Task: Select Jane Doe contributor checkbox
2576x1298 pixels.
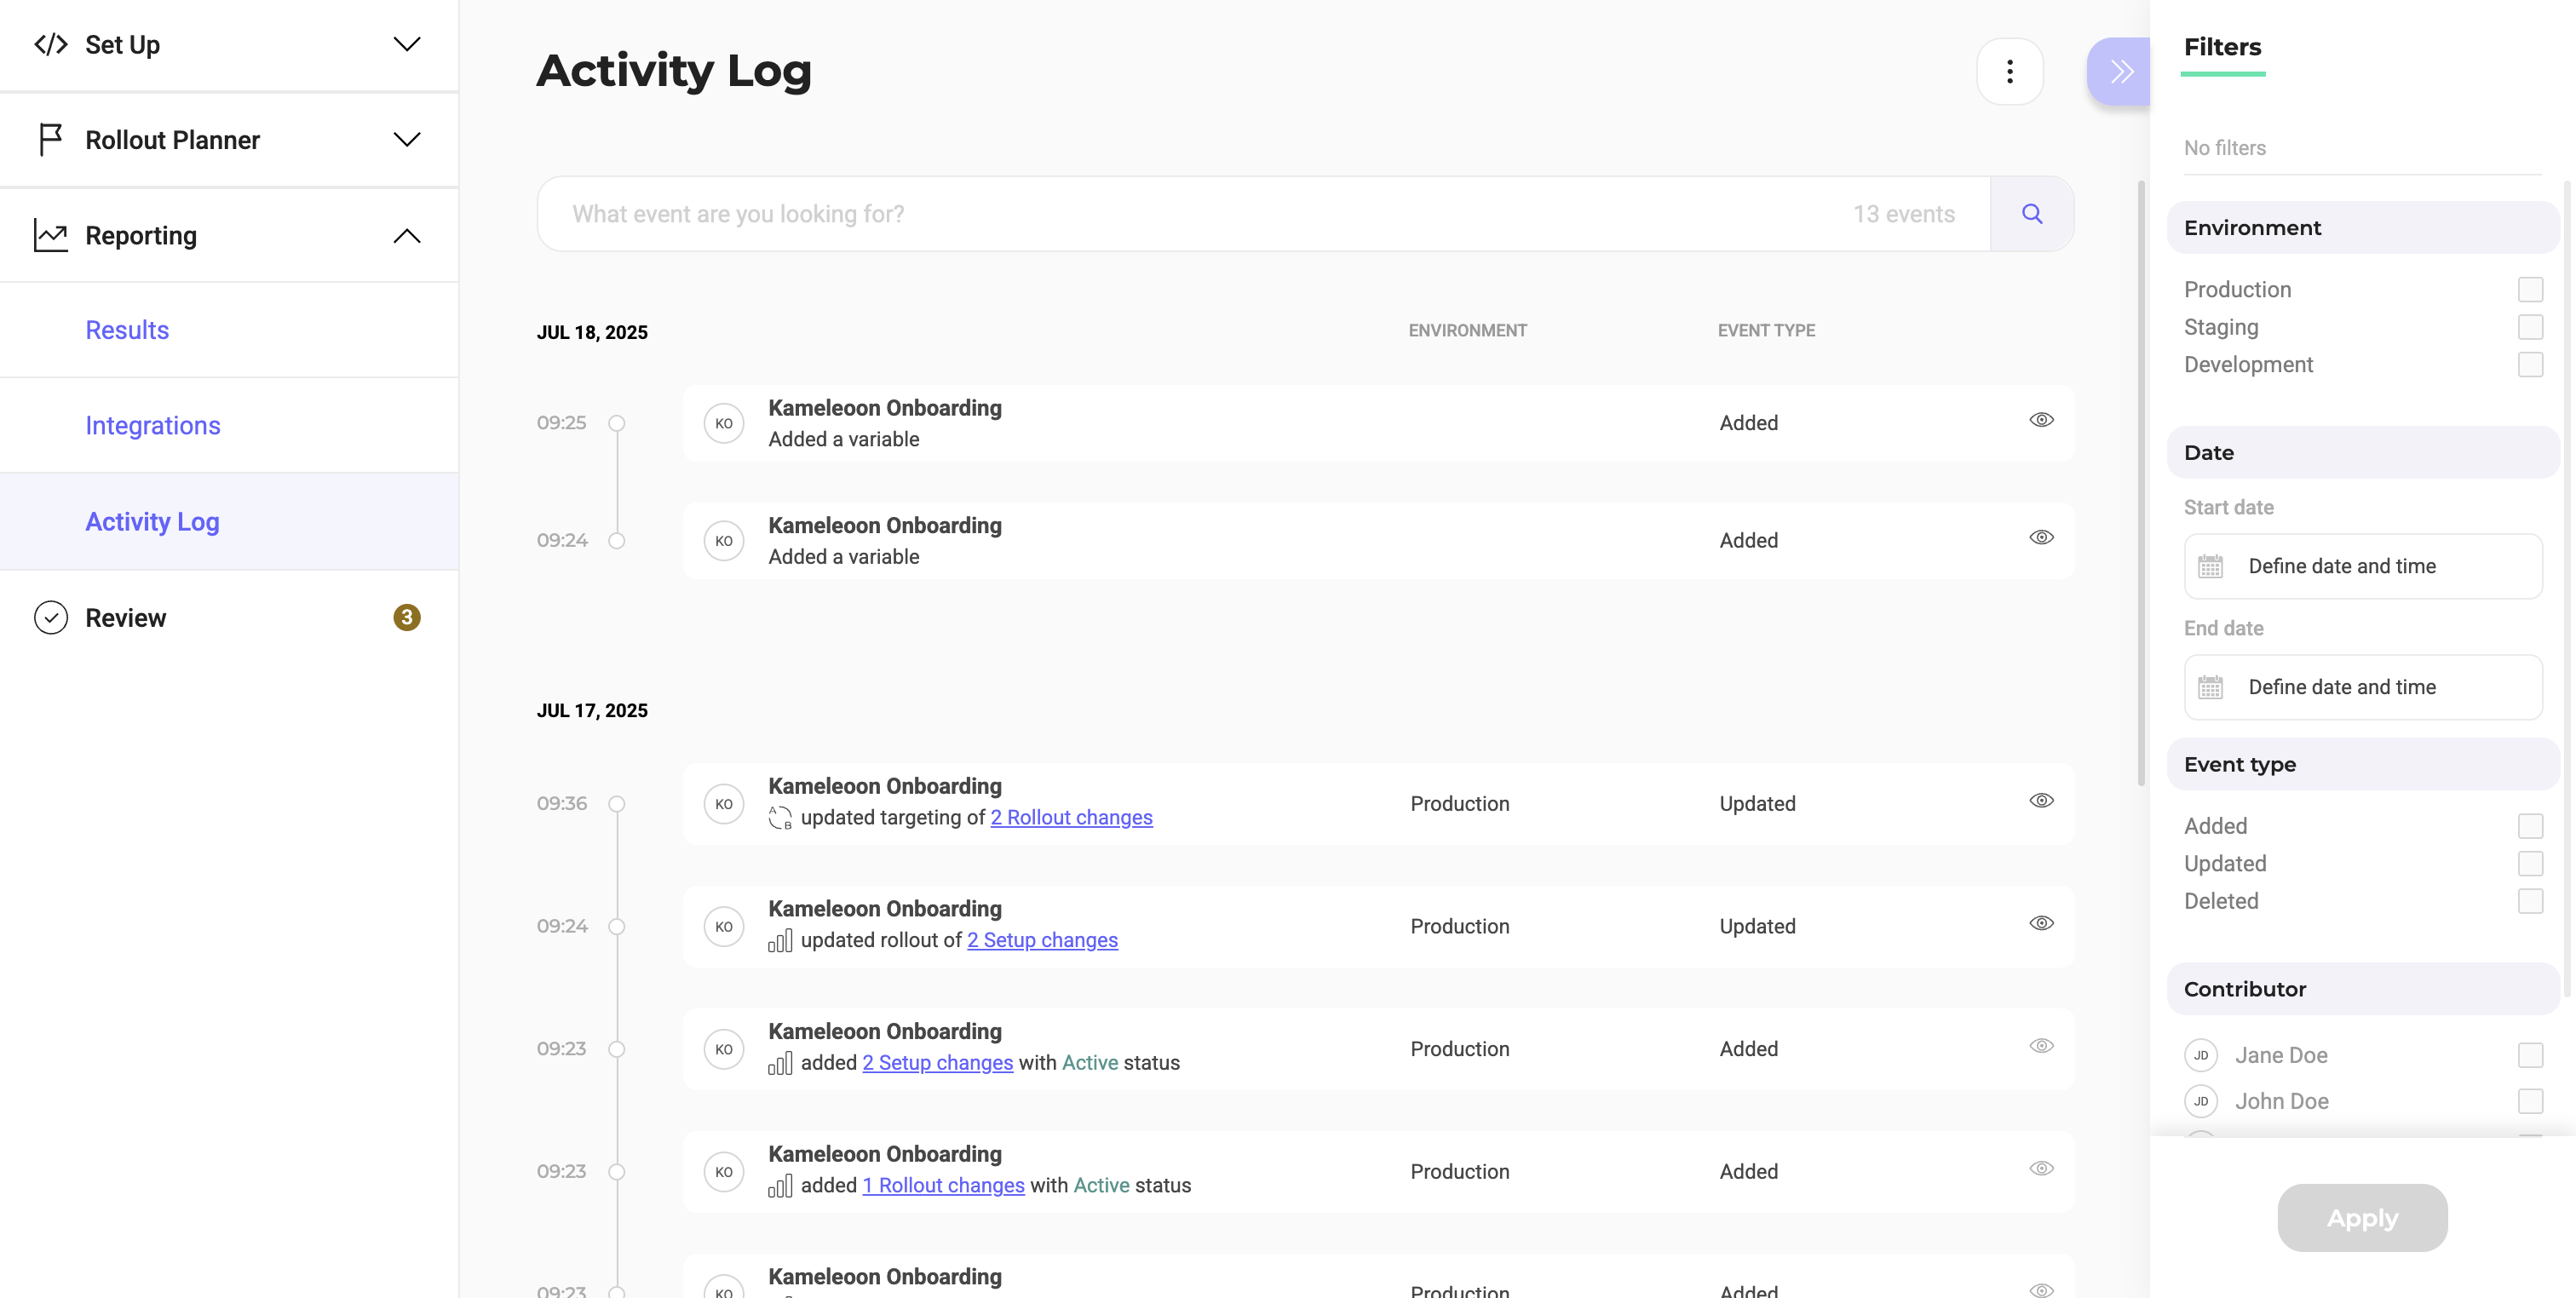Action: pos(2530,1055)
